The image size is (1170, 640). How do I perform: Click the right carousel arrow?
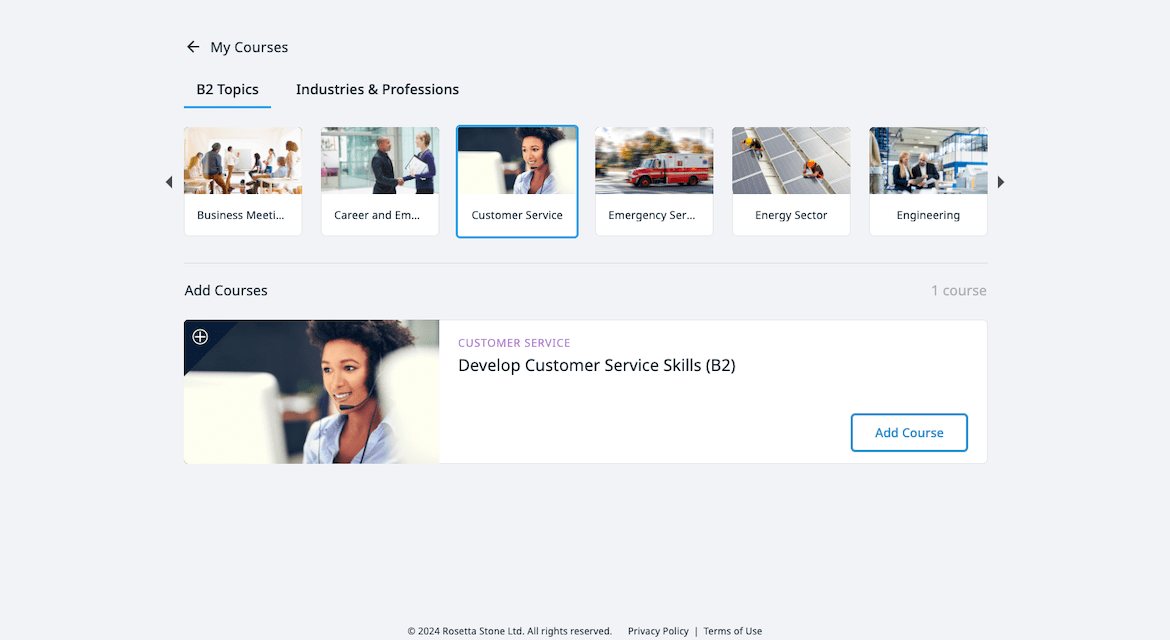tap(1000, 181)
